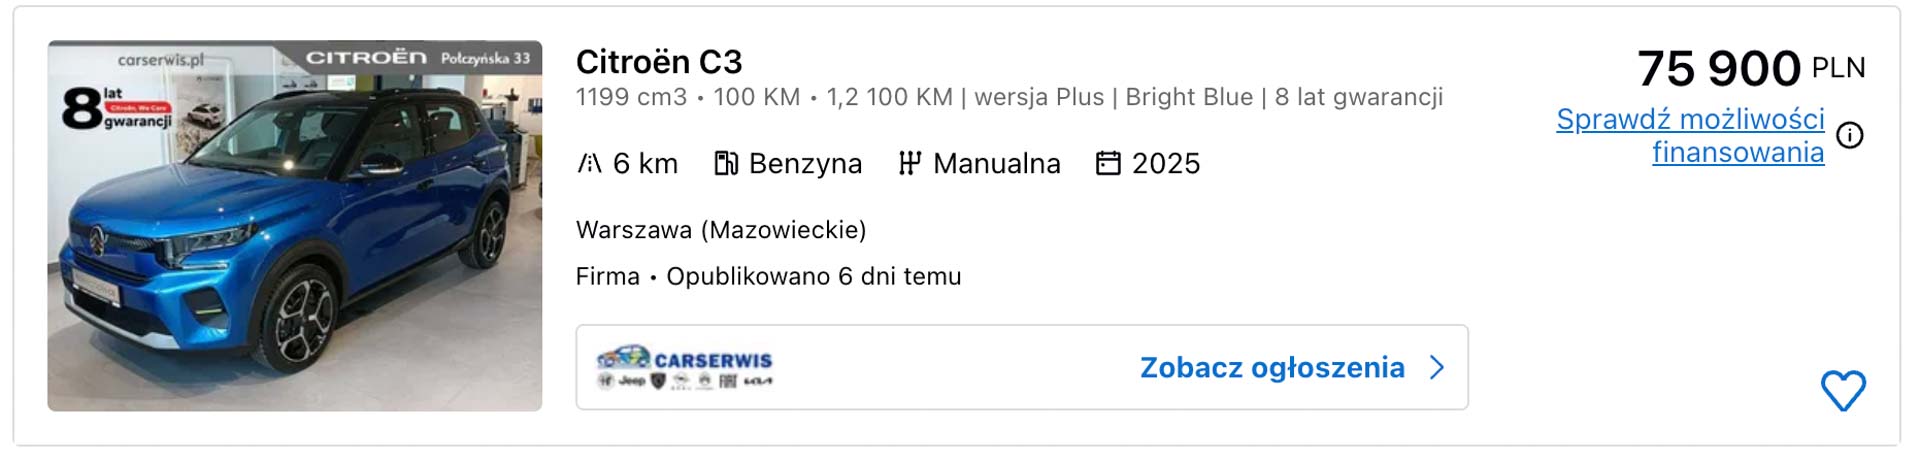Expand dealer listings with the chevron arrow

(1437, 368)
